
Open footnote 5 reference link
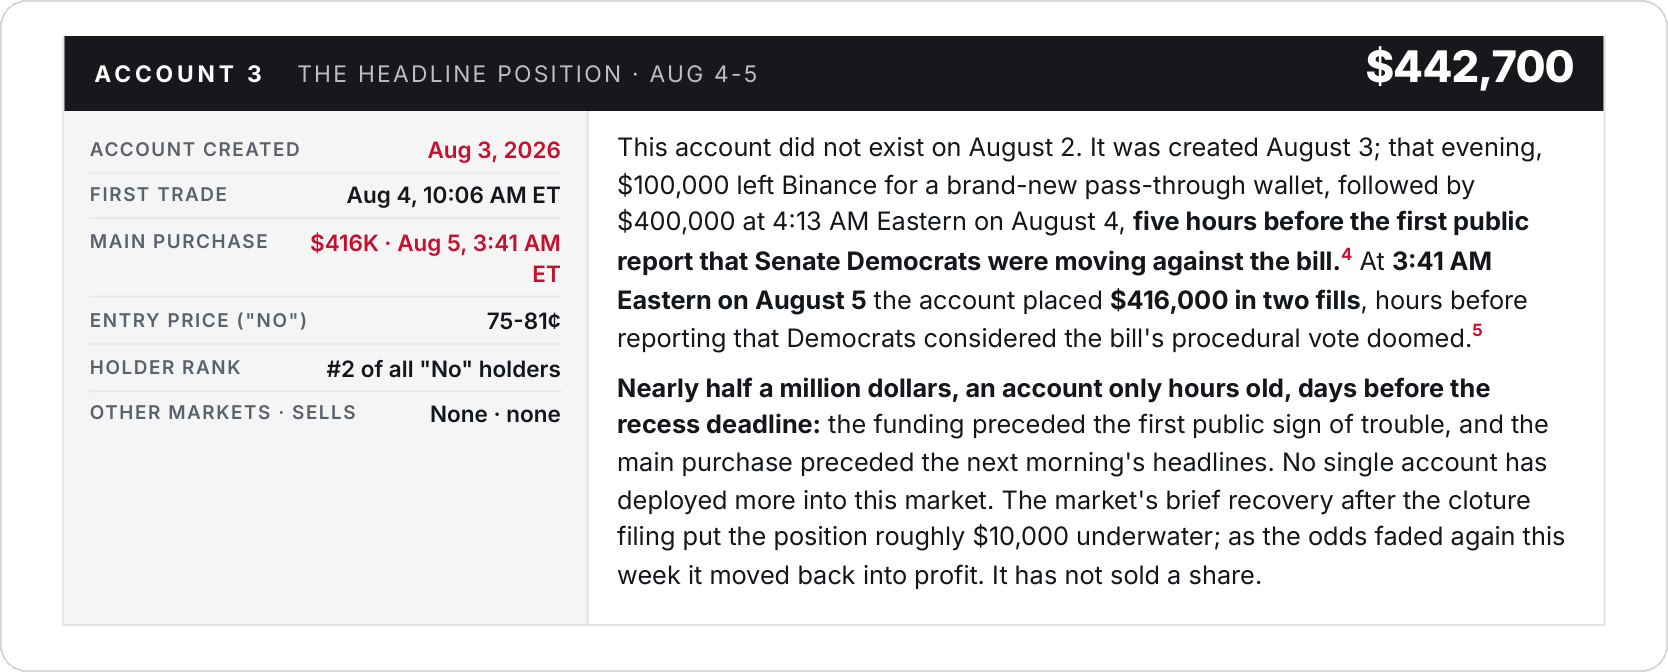1477,331
